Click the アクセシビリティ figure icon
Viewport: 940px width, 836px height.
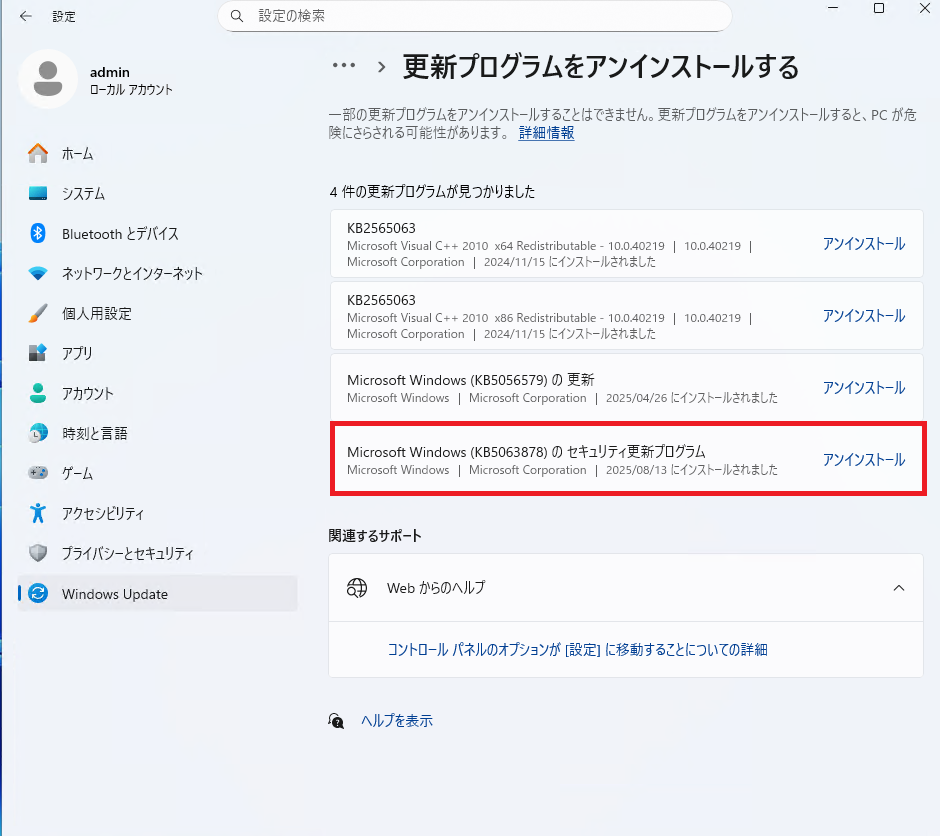coord(38,513)
